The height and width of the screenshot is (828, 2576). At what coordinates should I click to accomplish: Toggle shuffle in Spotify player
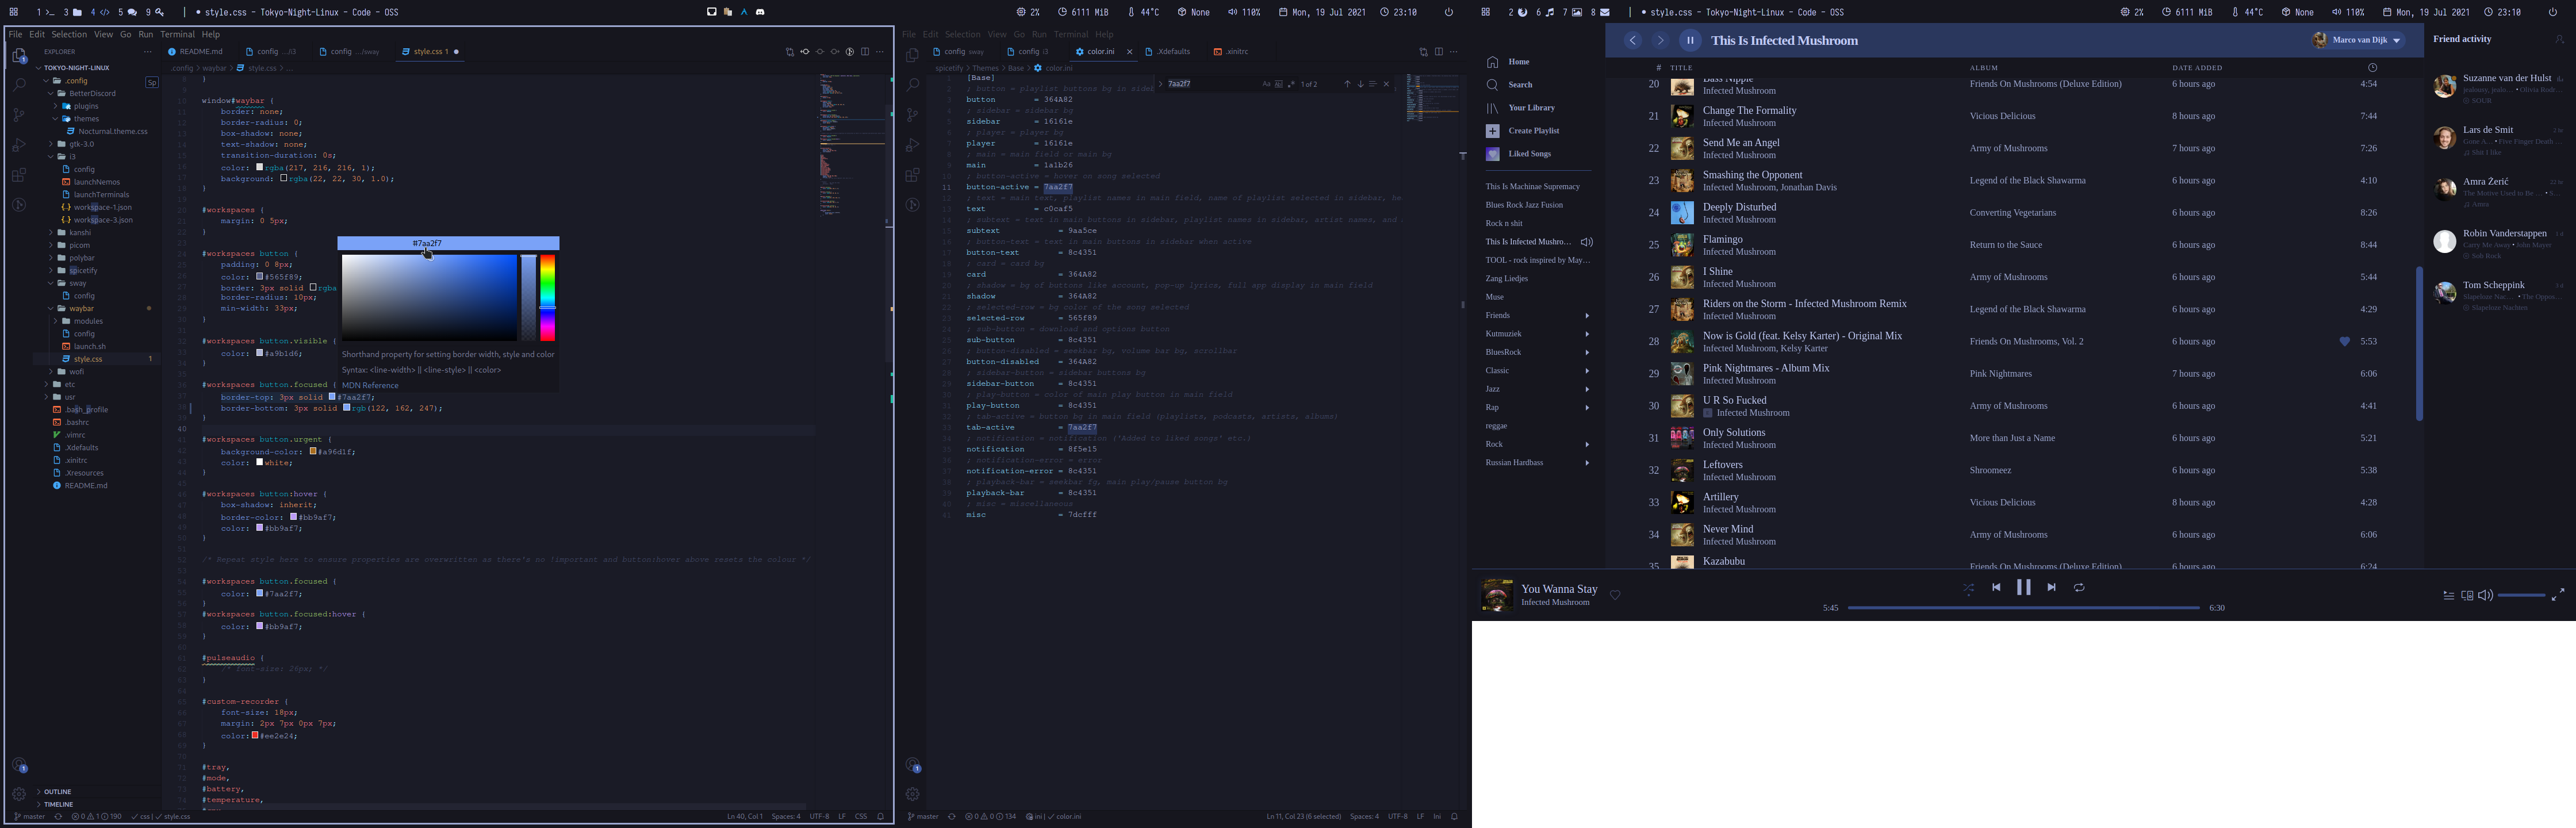(1968, 588)
